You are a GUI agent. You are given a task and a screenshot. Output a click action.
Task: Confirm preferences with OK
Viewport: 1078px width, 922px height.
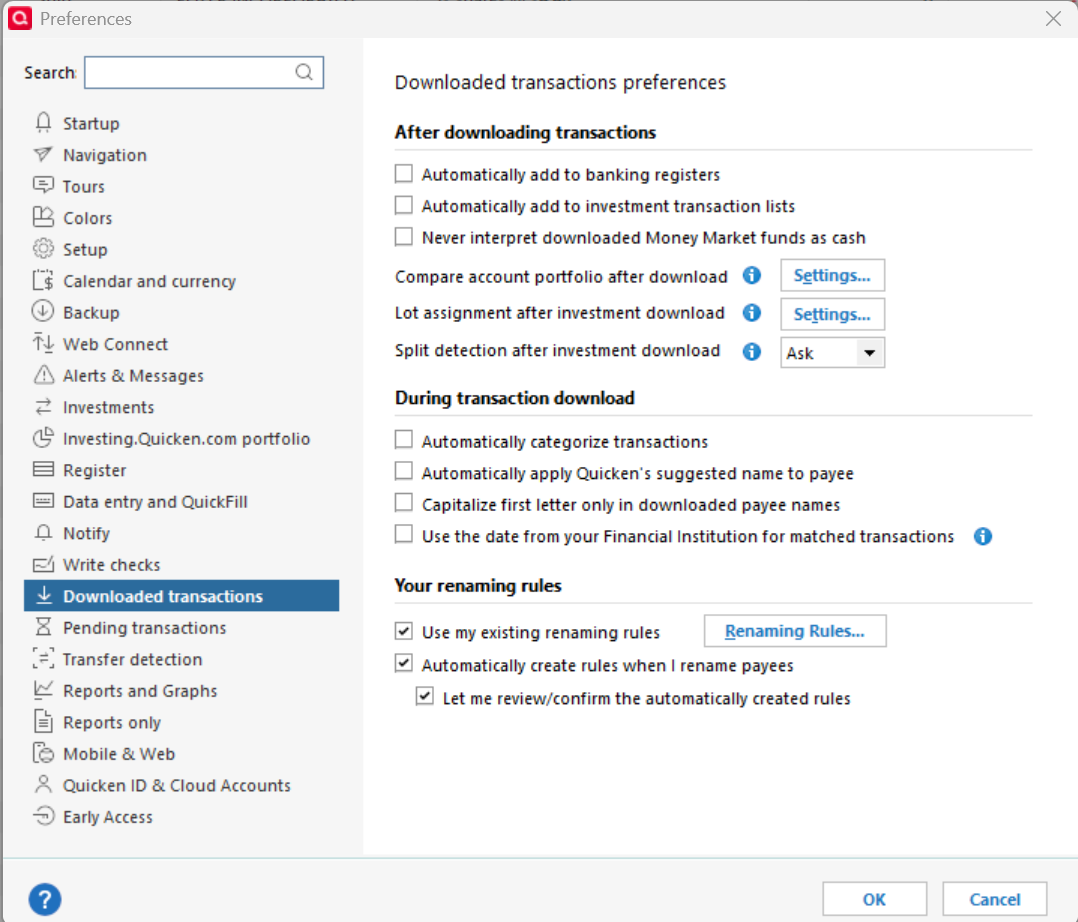click(x=874, y=899)
